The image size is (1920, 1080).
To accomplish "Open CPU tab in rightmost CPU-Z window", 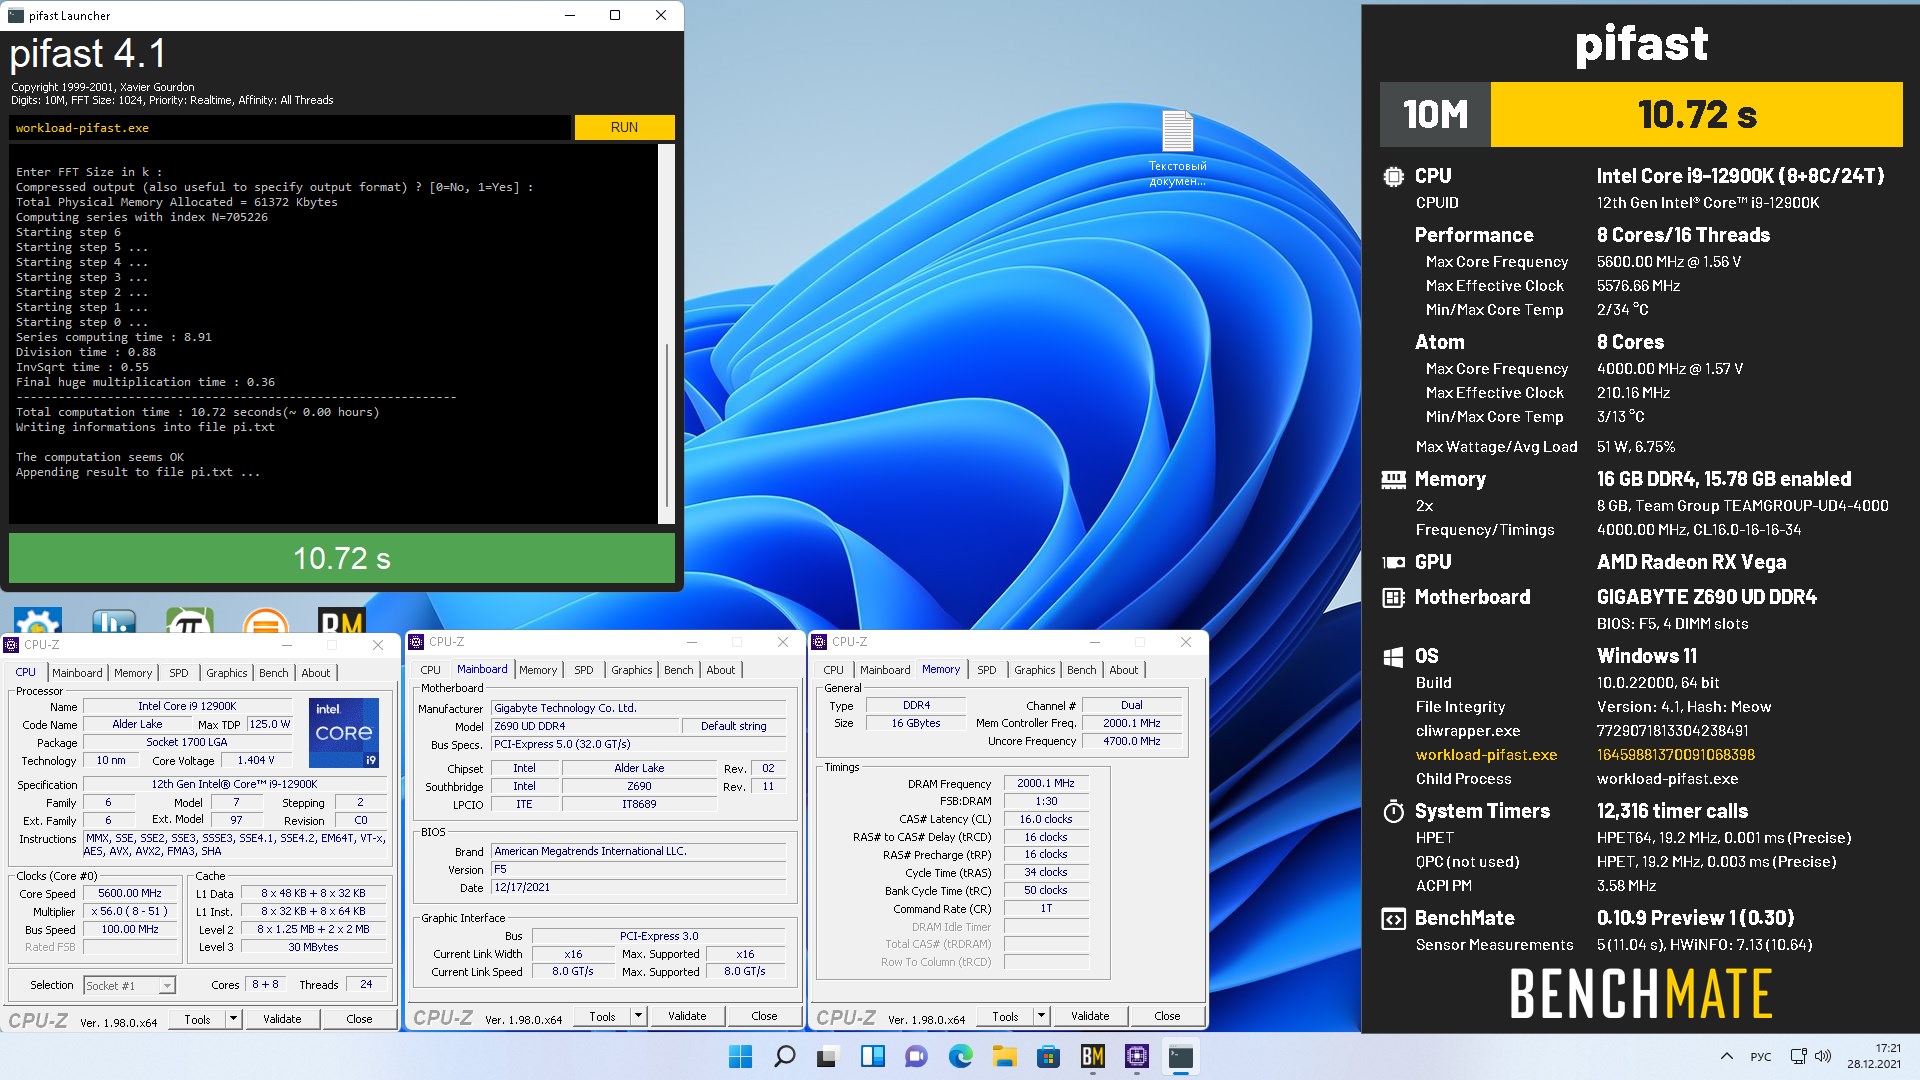I will pyautogui.click(x=833, y=670).
